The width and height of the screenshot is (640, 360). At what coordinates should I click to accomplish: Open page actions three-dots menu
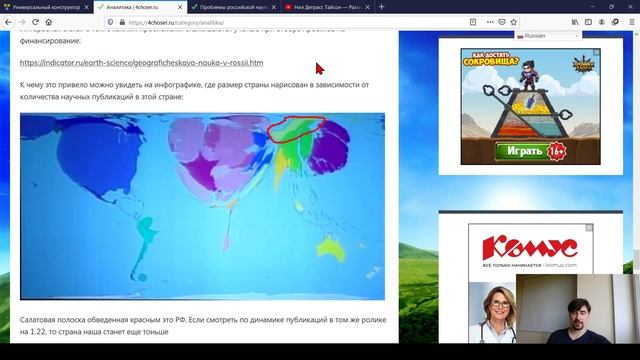click(490, 22)
